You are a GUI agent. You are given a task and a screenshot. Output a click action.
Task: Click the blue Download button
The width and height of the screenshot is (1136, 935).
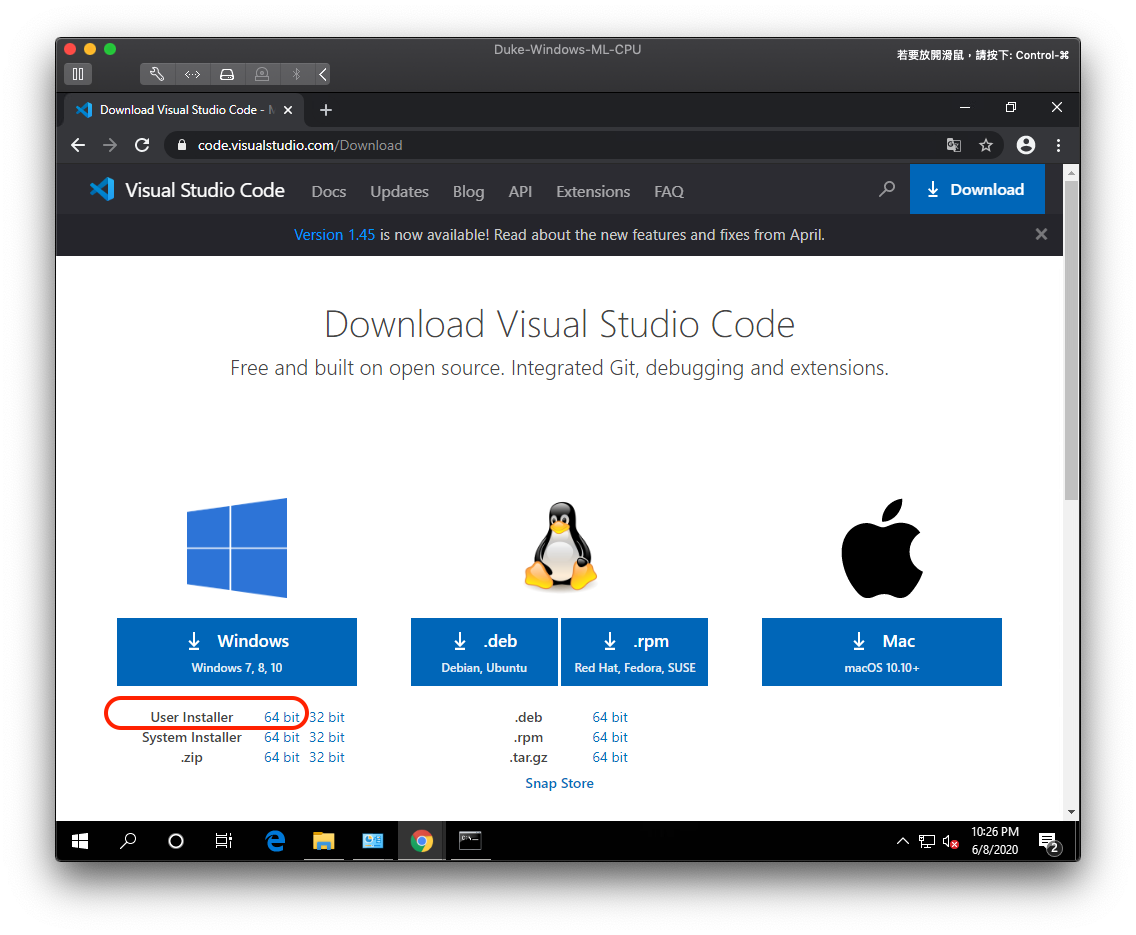977,189
